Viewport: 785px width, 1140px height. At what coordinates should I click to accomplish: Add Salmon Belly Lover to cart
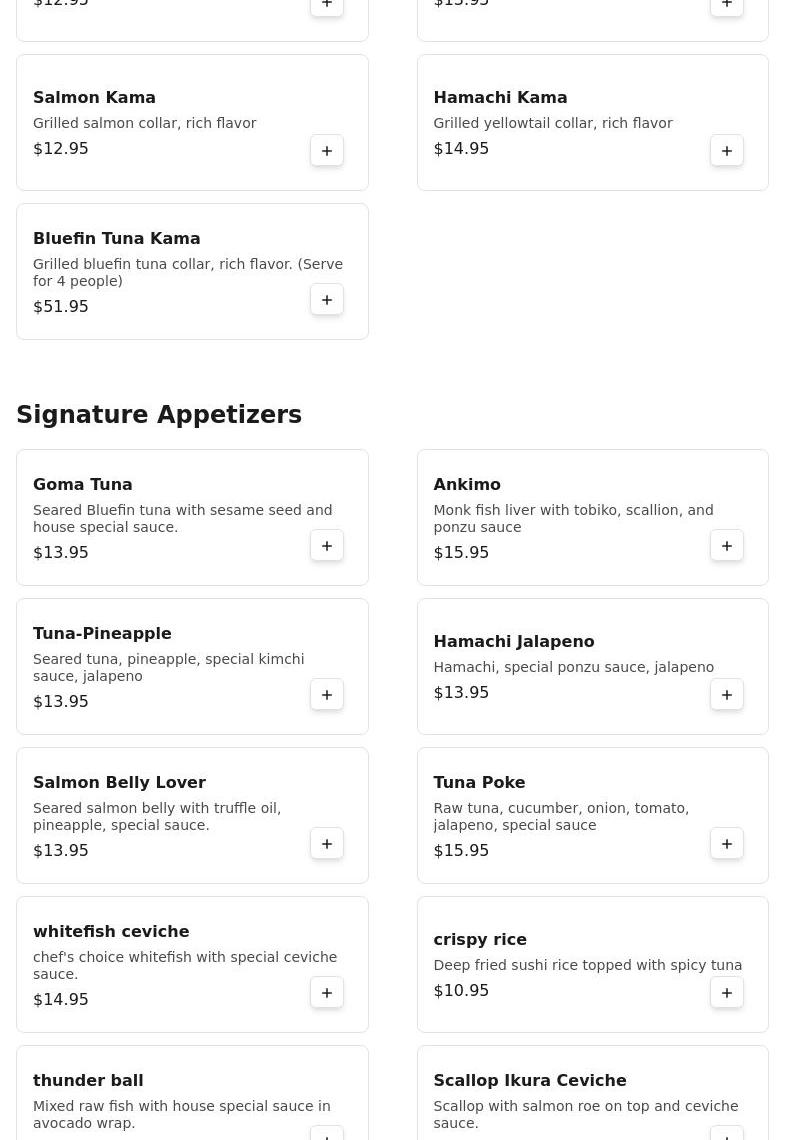(327, 844)
